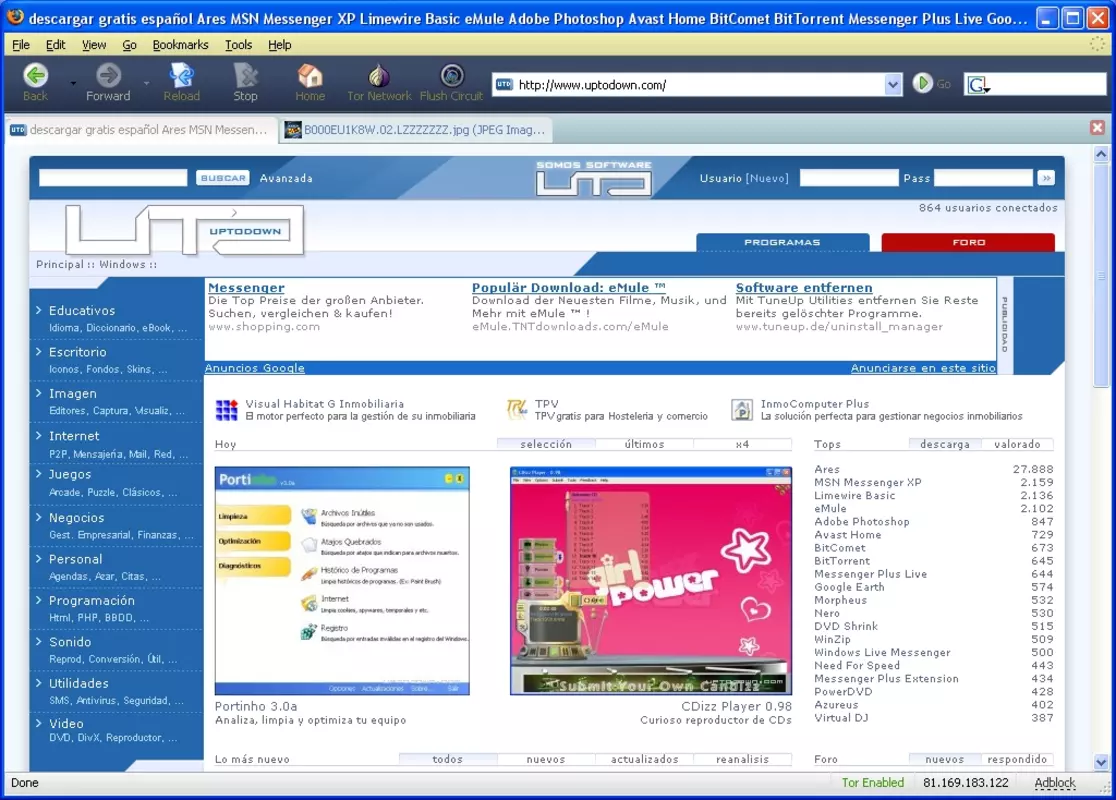This screenshot has height=800, width=1116.
Task: Switch to the B000EU1K8W JPEG image tab
Action: pos(416,130)
